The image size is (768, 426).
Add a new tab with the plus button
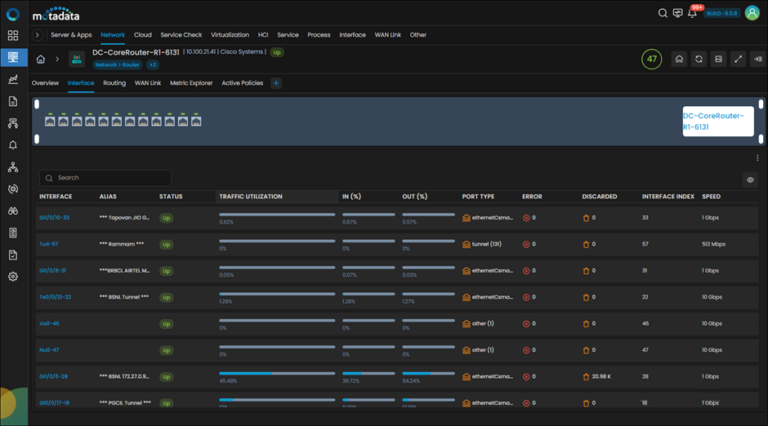(276, 83)
